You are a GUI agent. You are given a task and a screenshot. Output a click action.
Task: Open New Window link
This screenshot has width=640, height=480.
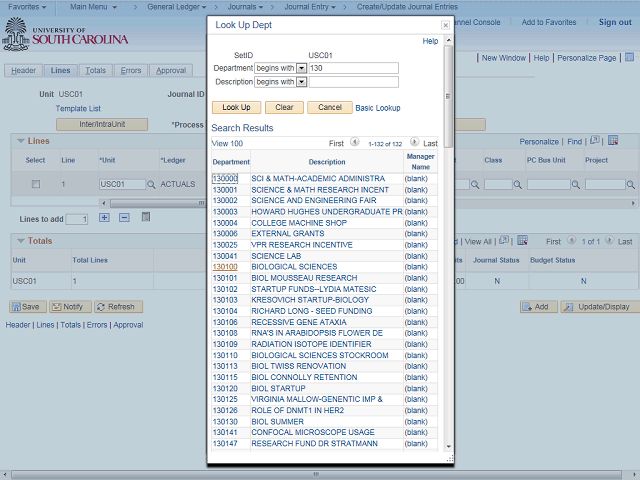[x=504, y=58]
